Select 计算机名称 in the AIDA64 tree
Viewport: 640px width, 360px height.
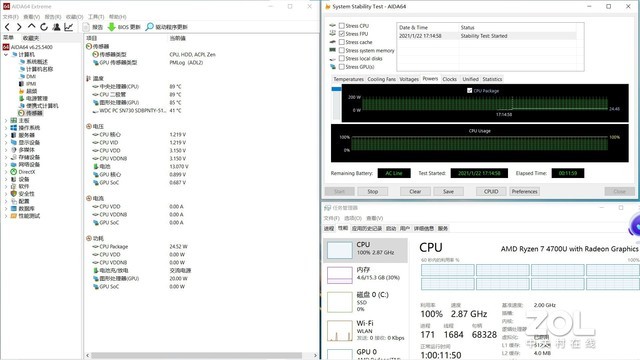[x=39, y=69]
